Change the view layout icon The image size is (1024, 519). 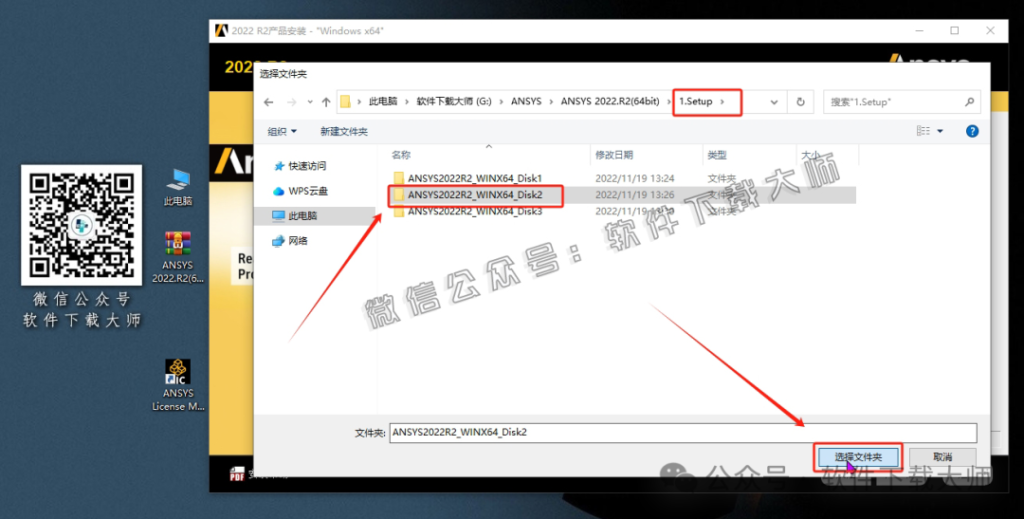click(923, 131)
